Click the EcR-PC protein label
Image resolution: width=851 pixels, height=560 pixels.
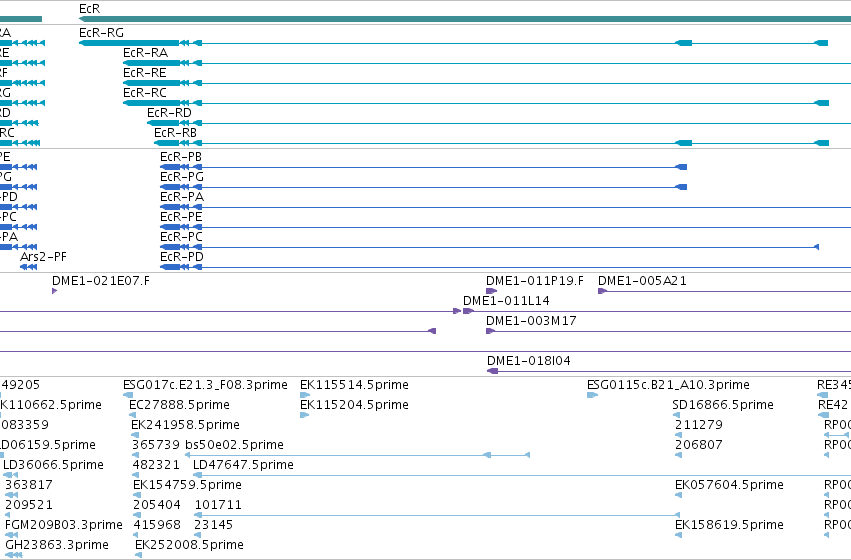(x=181, y=237)
